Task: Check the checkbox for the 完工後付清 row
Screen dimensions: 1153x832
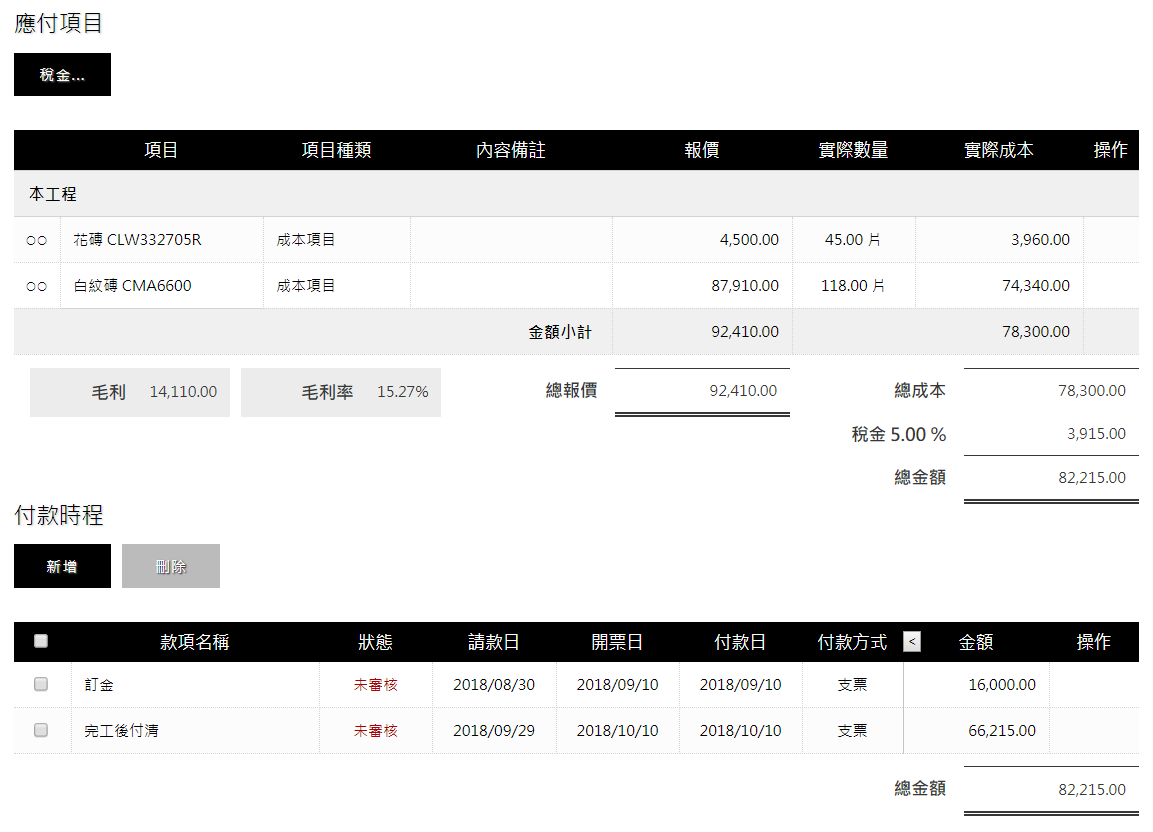Action: click(x=41, y=731)
